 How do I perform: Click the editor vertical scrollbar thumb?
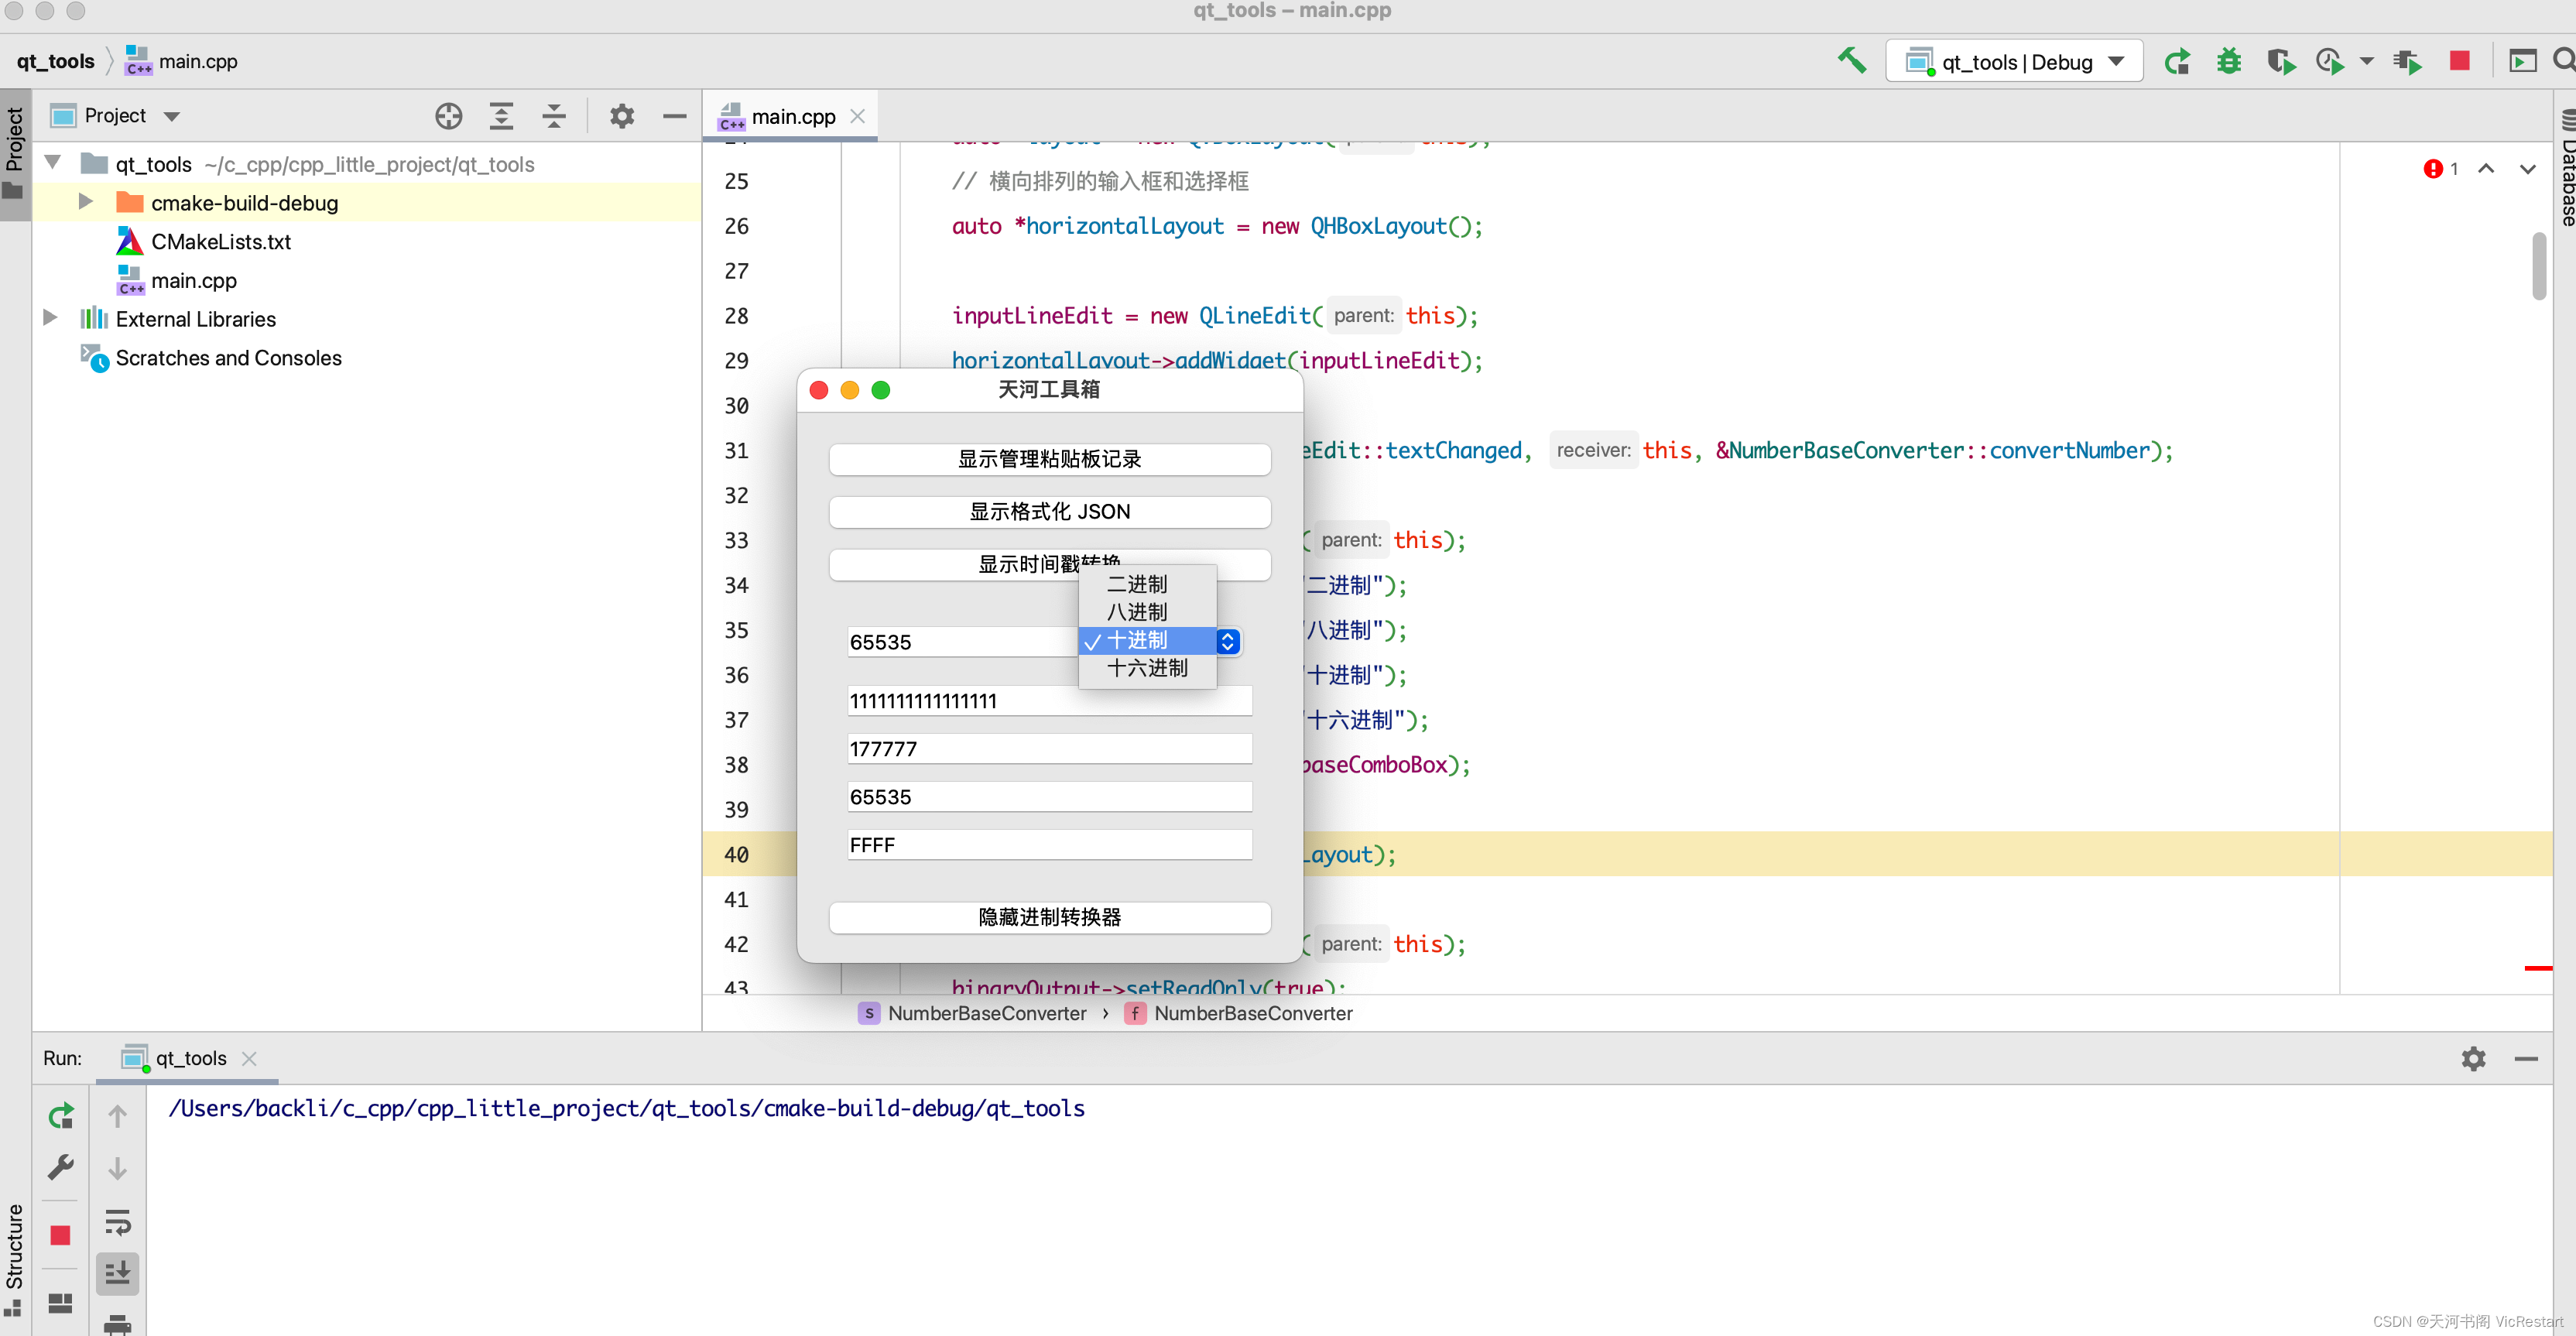point(2538,266)
